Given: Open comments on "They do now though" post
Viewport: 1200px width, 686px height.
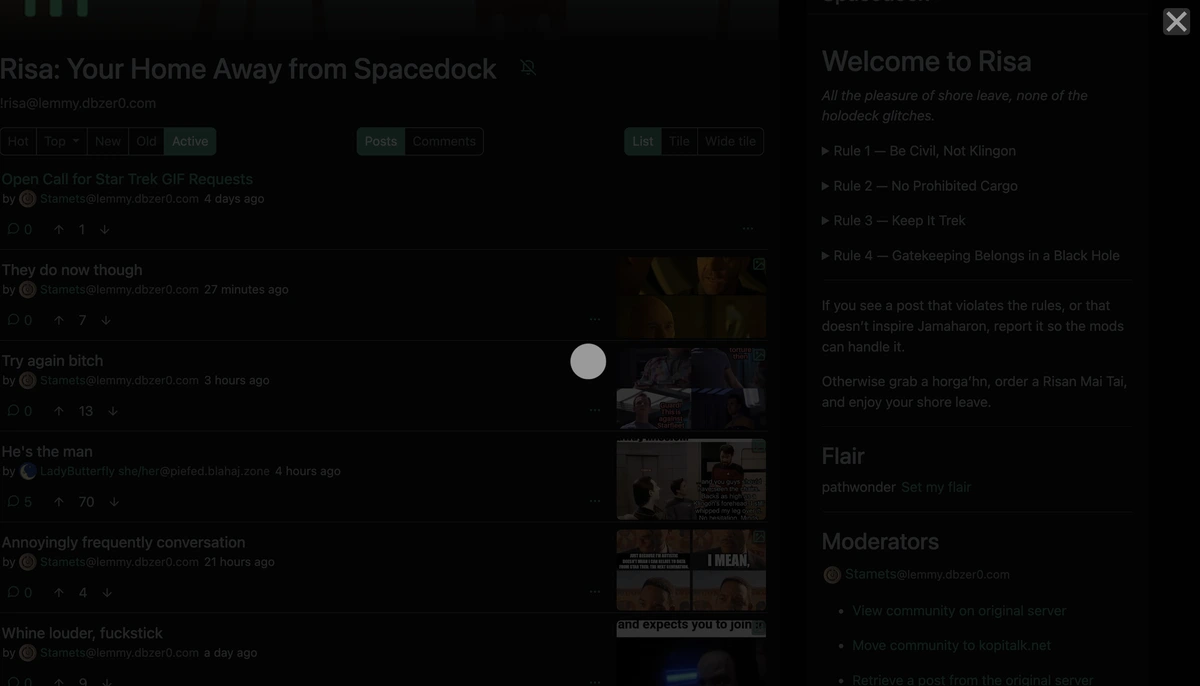Looking at the screenshot, I should pos(16,319).
